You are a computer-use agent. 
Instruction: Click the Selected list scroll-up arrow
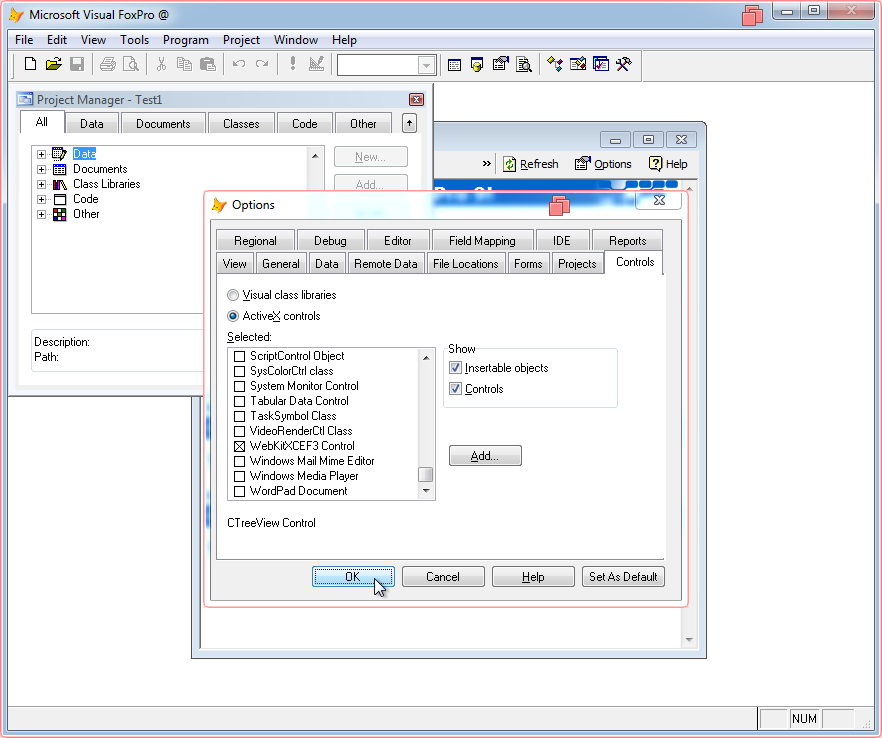pos(426,358)
